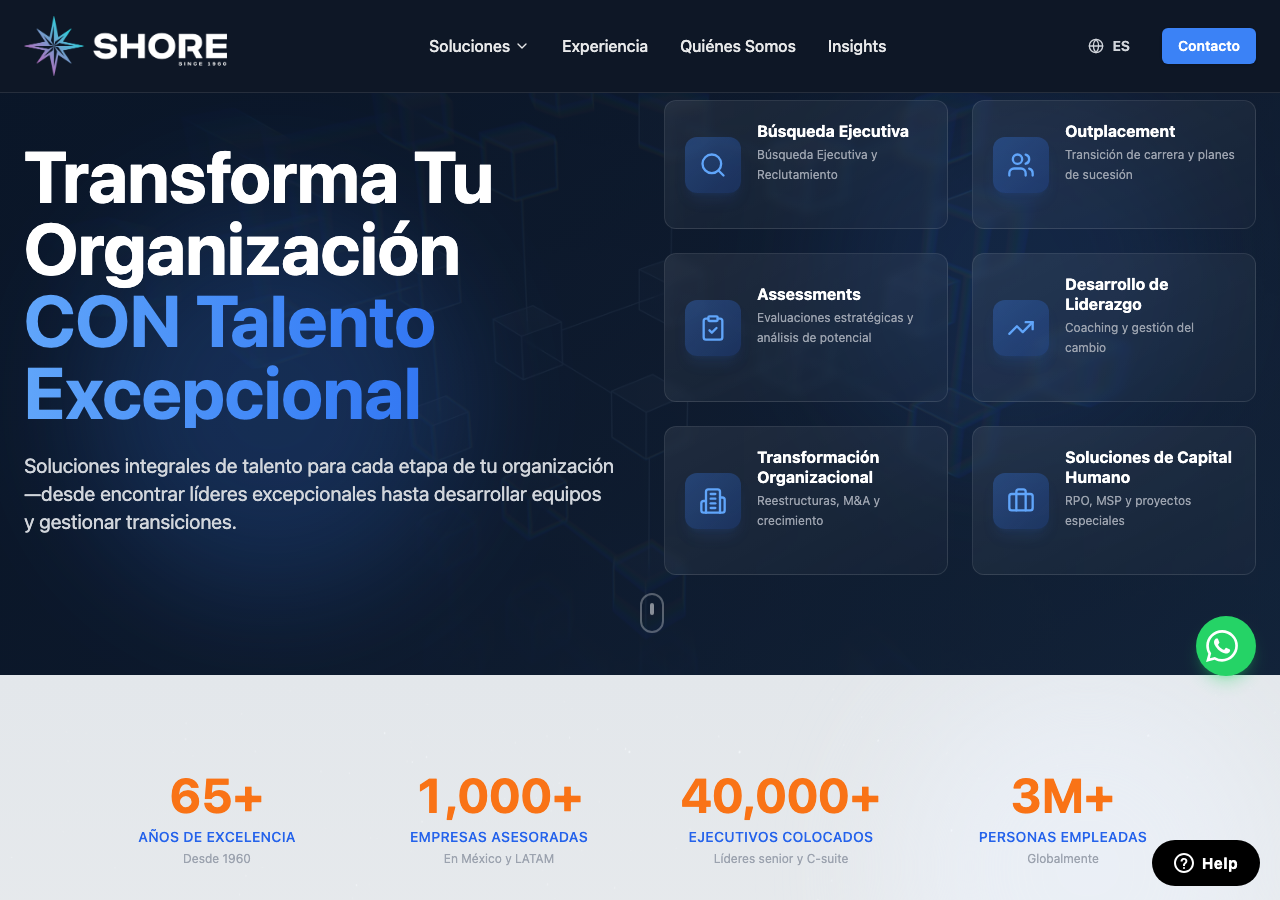This screenshot has width=1280, height=900.
Task: Click the 'En México y LATAM' caption
Action: point(499,859)
